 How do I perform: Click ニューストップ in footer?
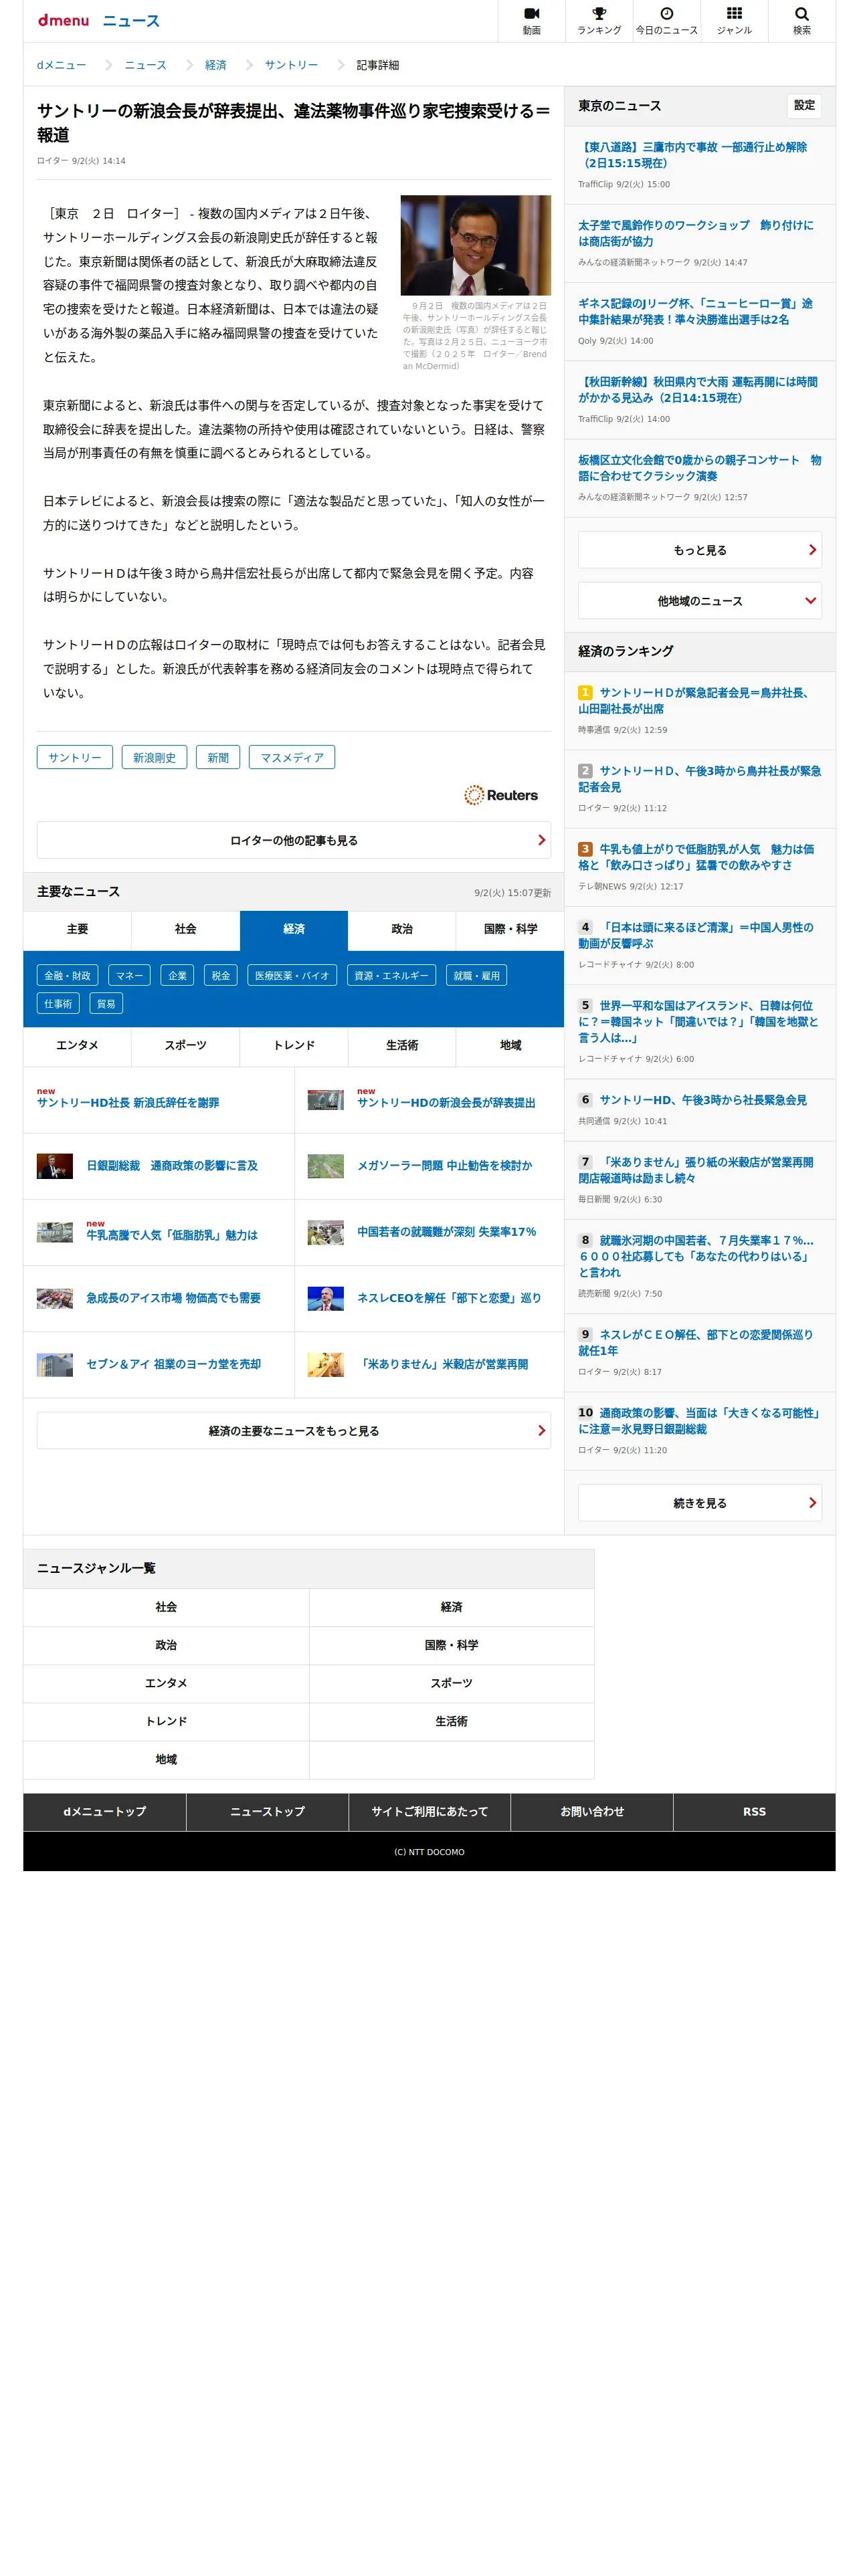click(x=267, y=1811)
